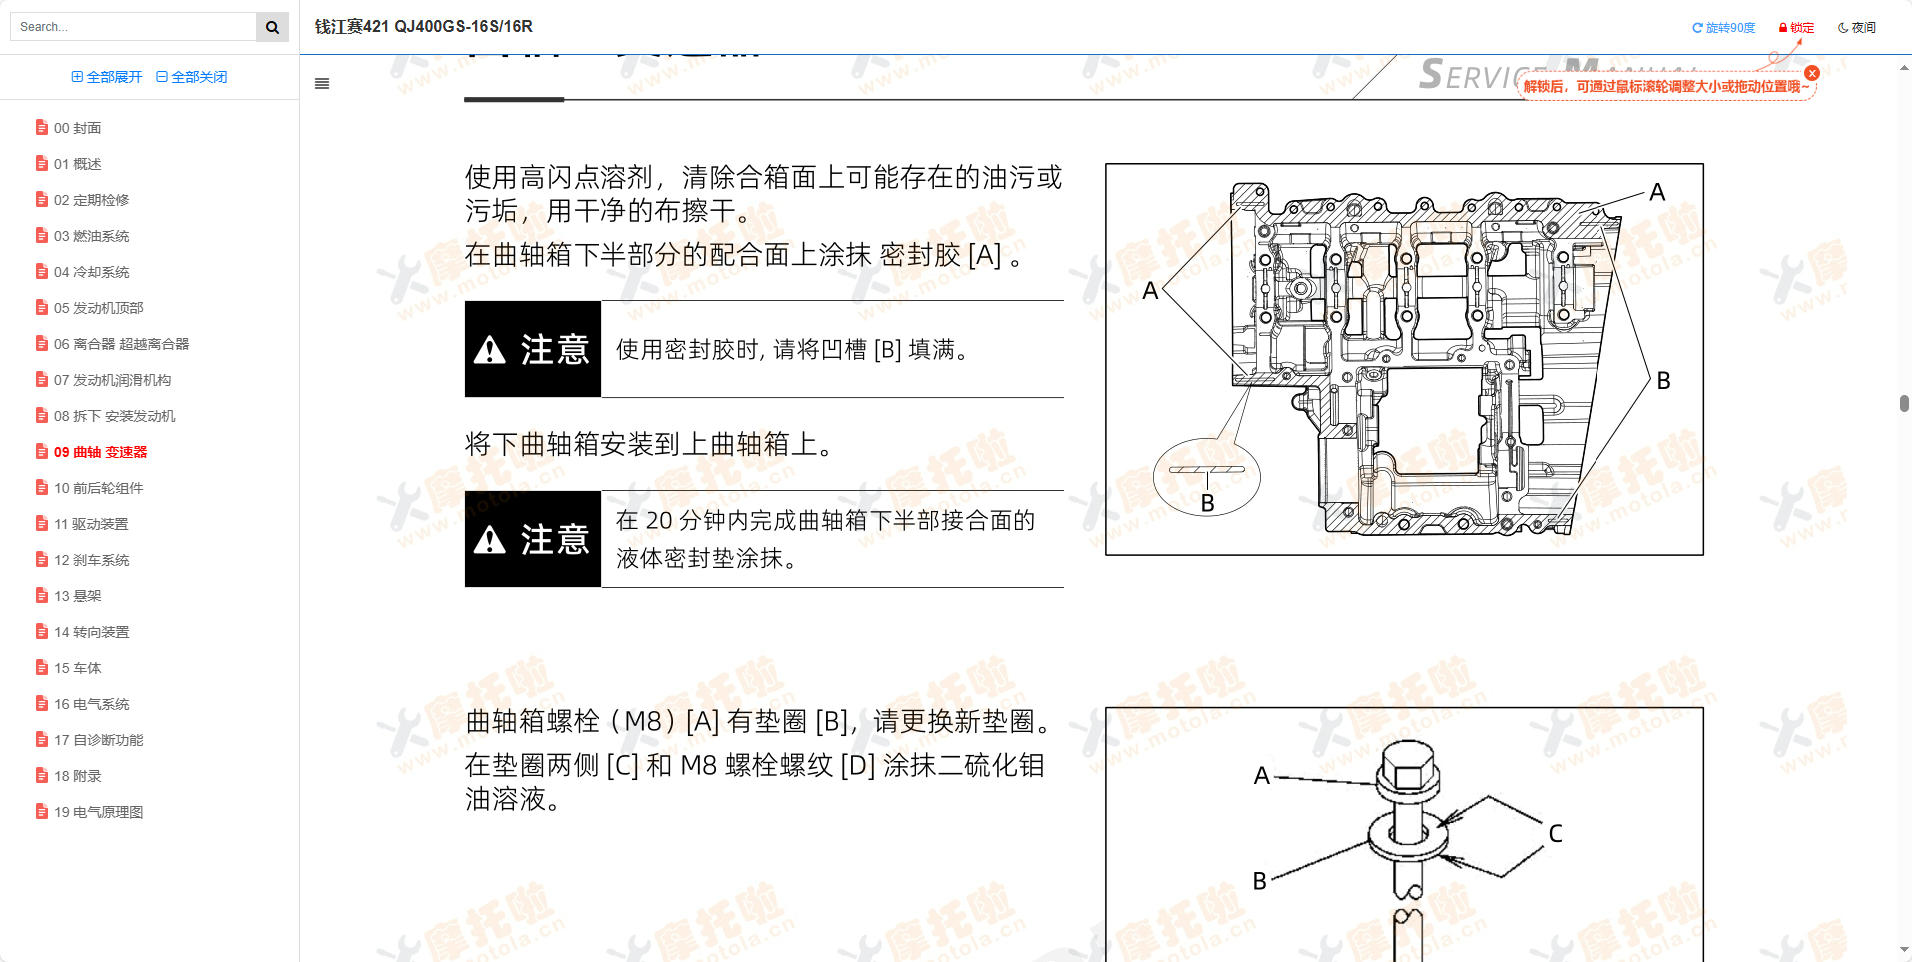Viewport: 1912px width, 962px height.
Task: Click the expand-all square icon near 全部展开
Action: click(77, 76)
